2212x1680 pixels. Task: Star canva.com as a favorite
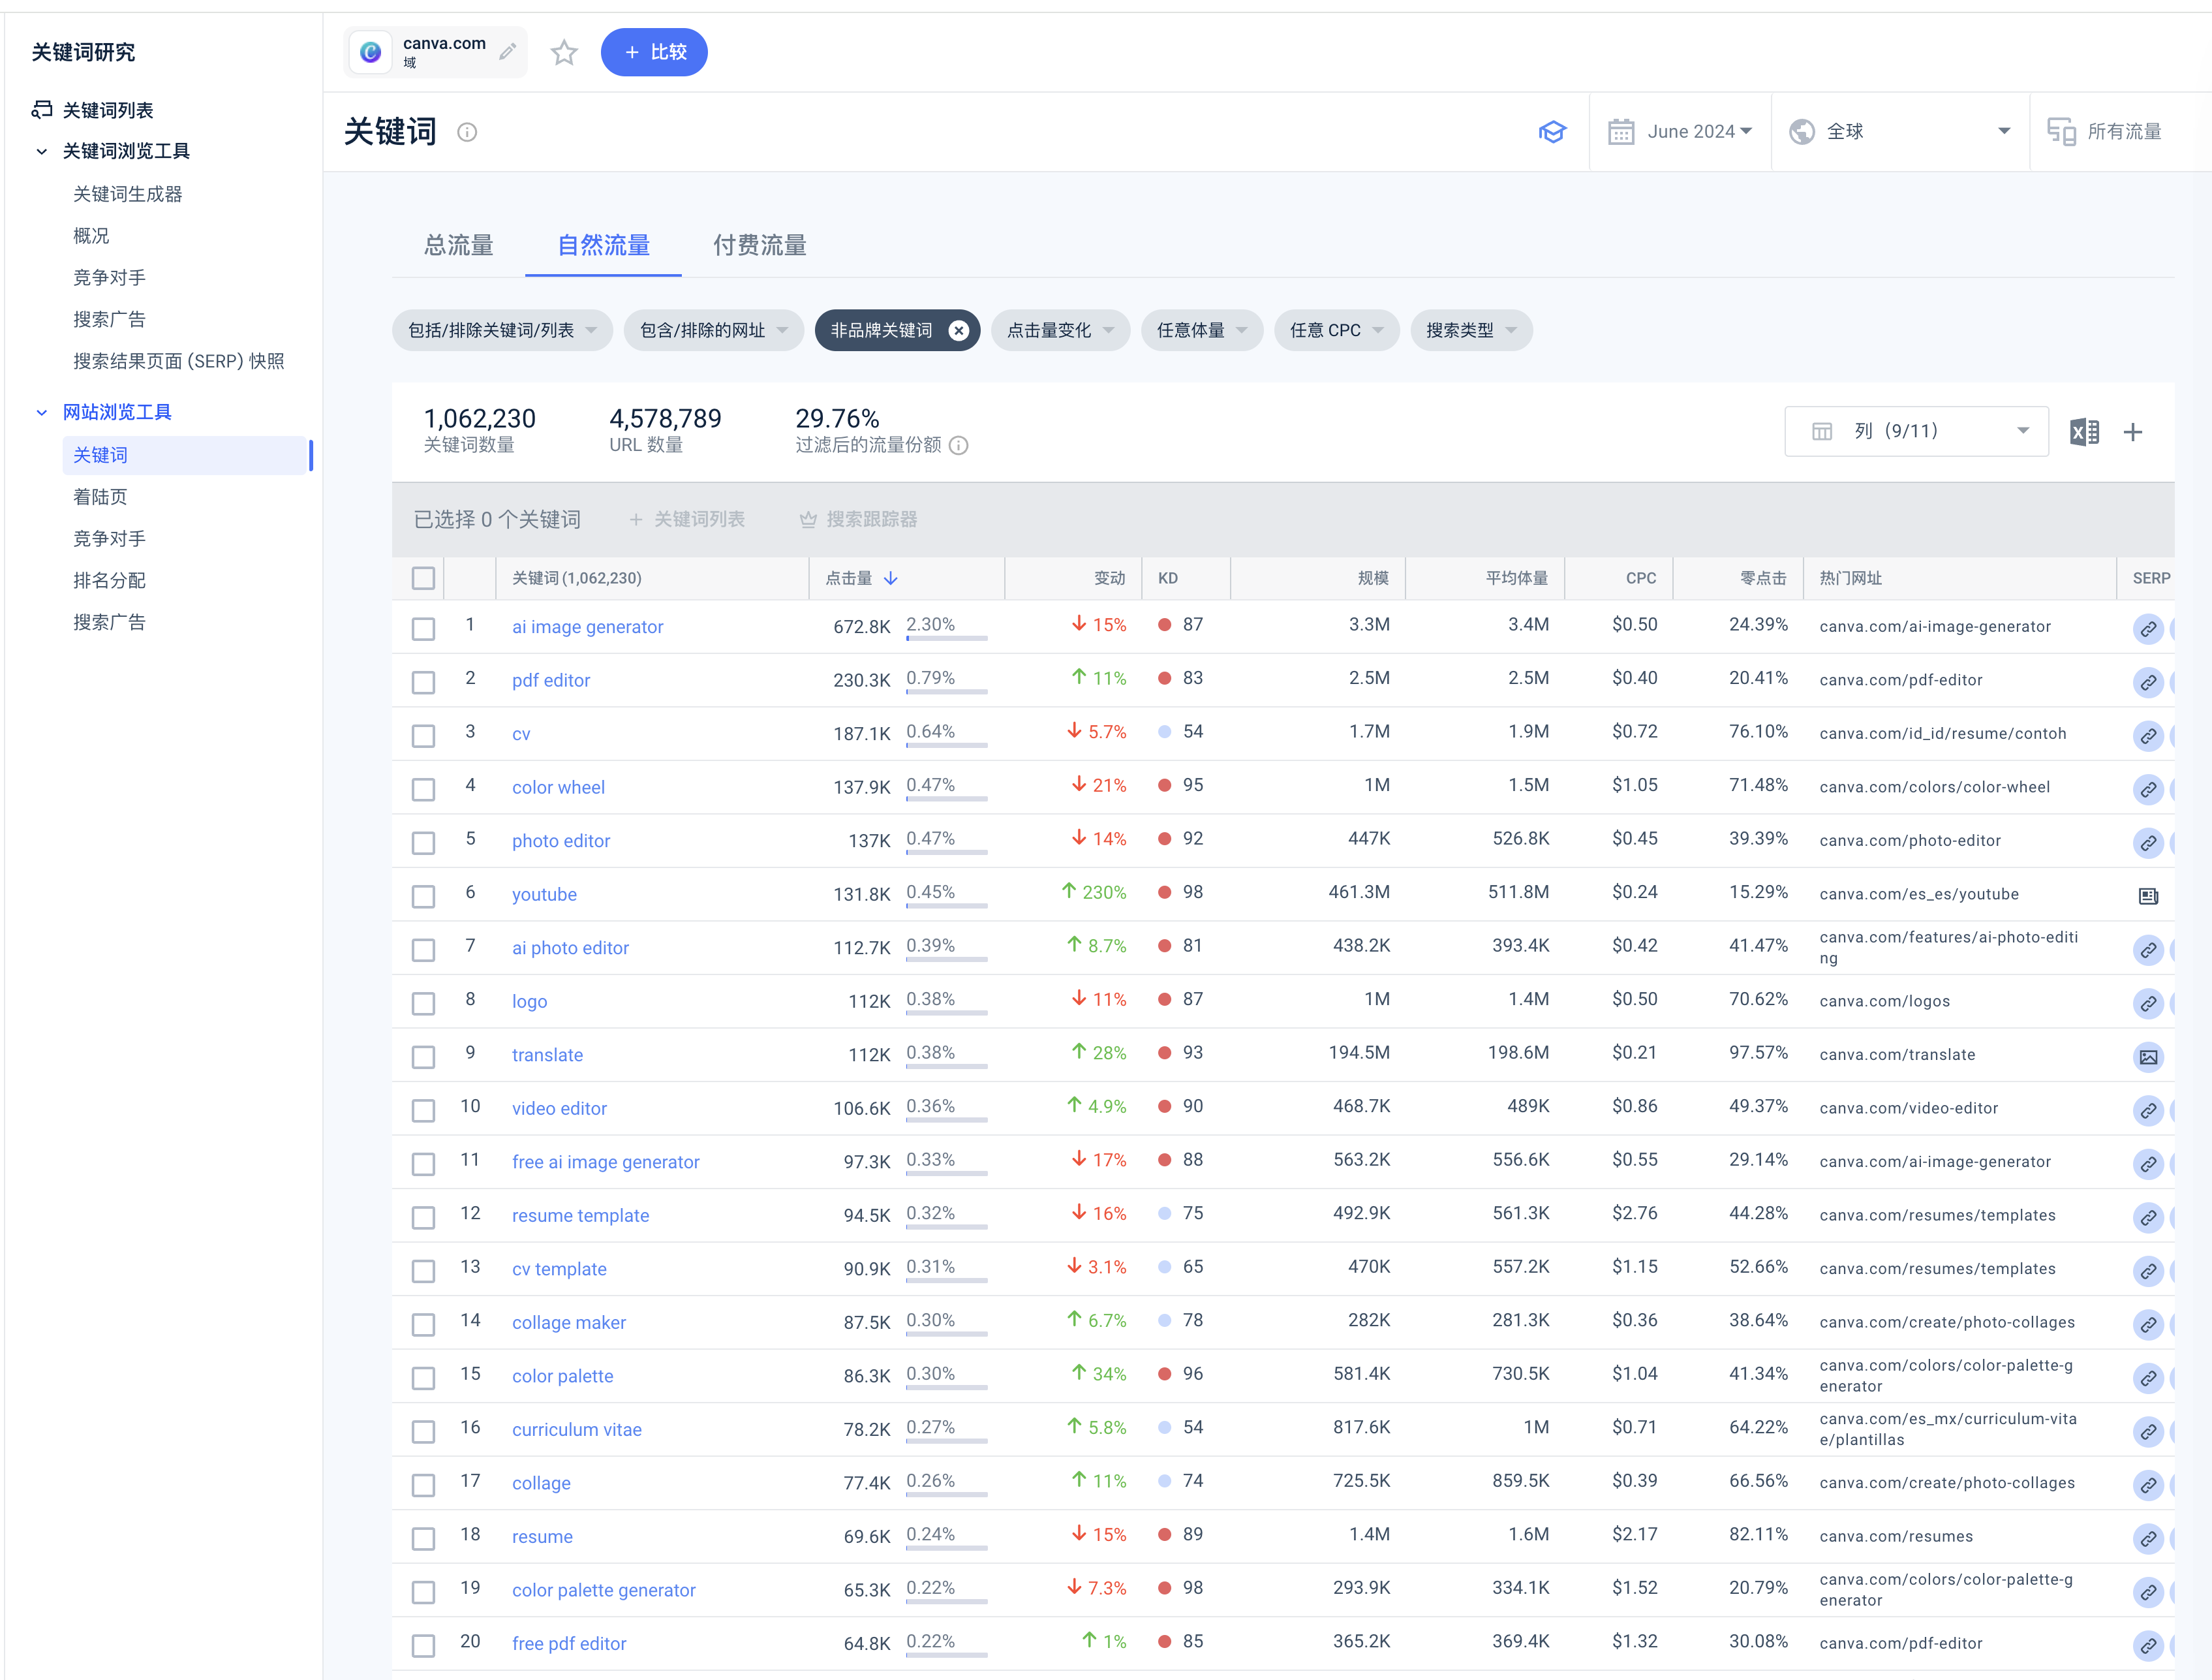(x=564, y=52)
